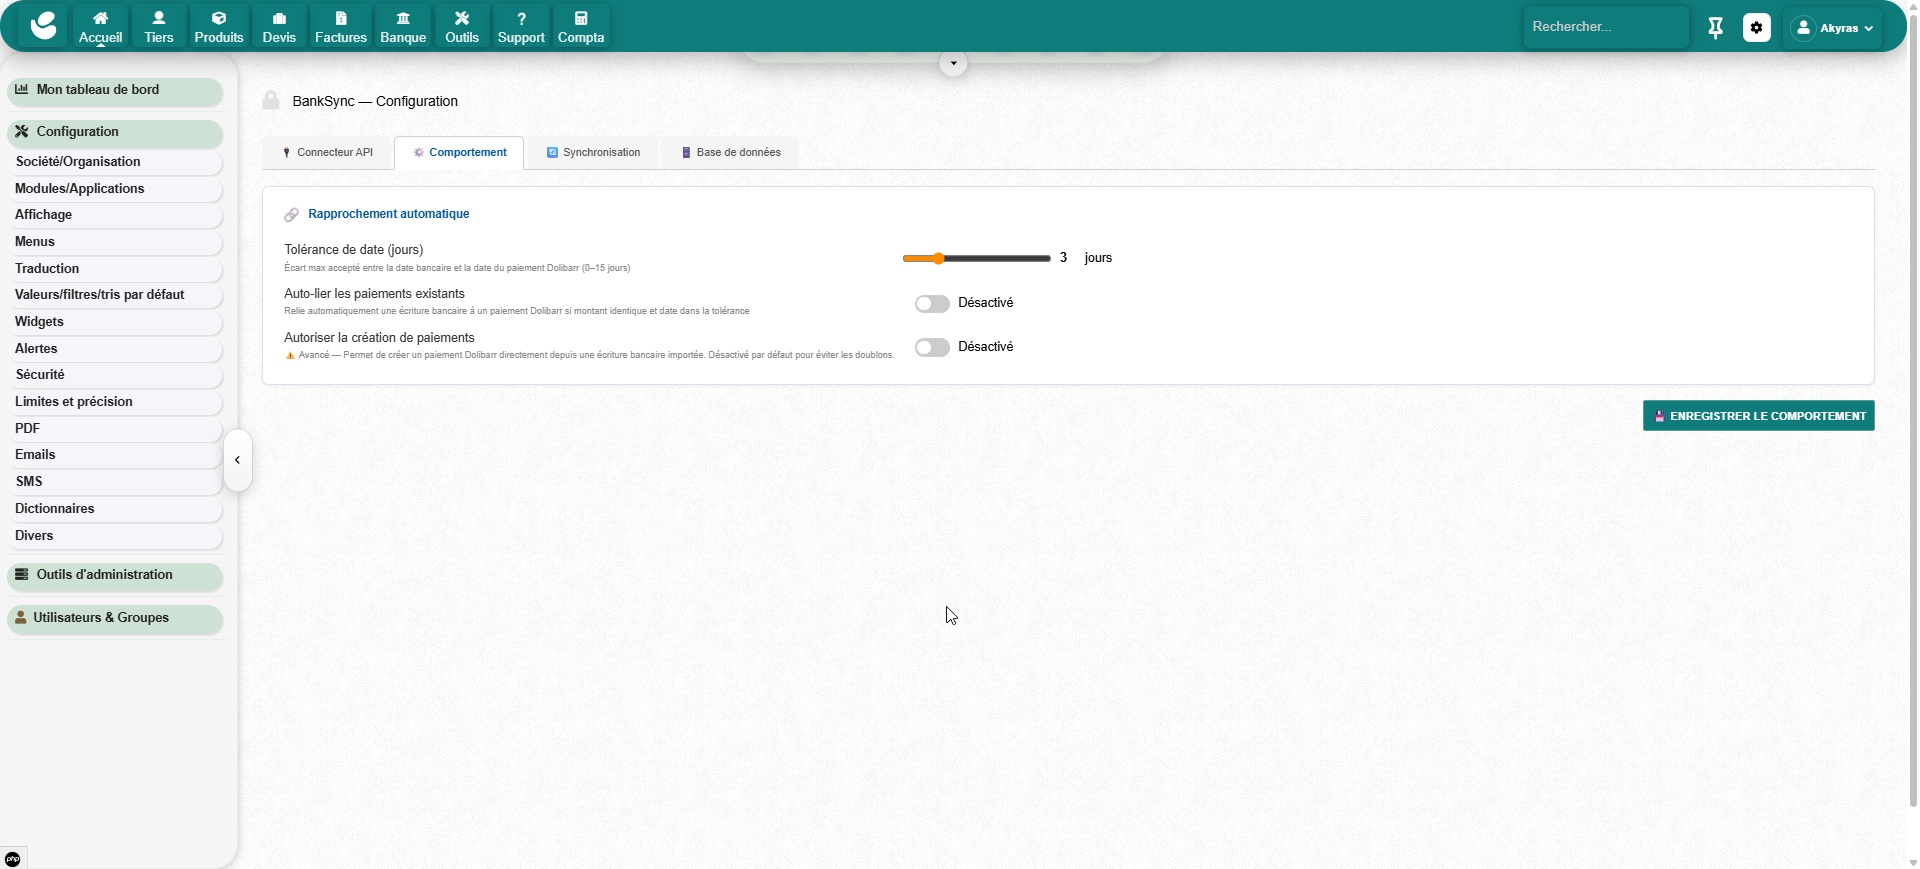
Task: Open SMS settings
Action: (x=115, y=482)
